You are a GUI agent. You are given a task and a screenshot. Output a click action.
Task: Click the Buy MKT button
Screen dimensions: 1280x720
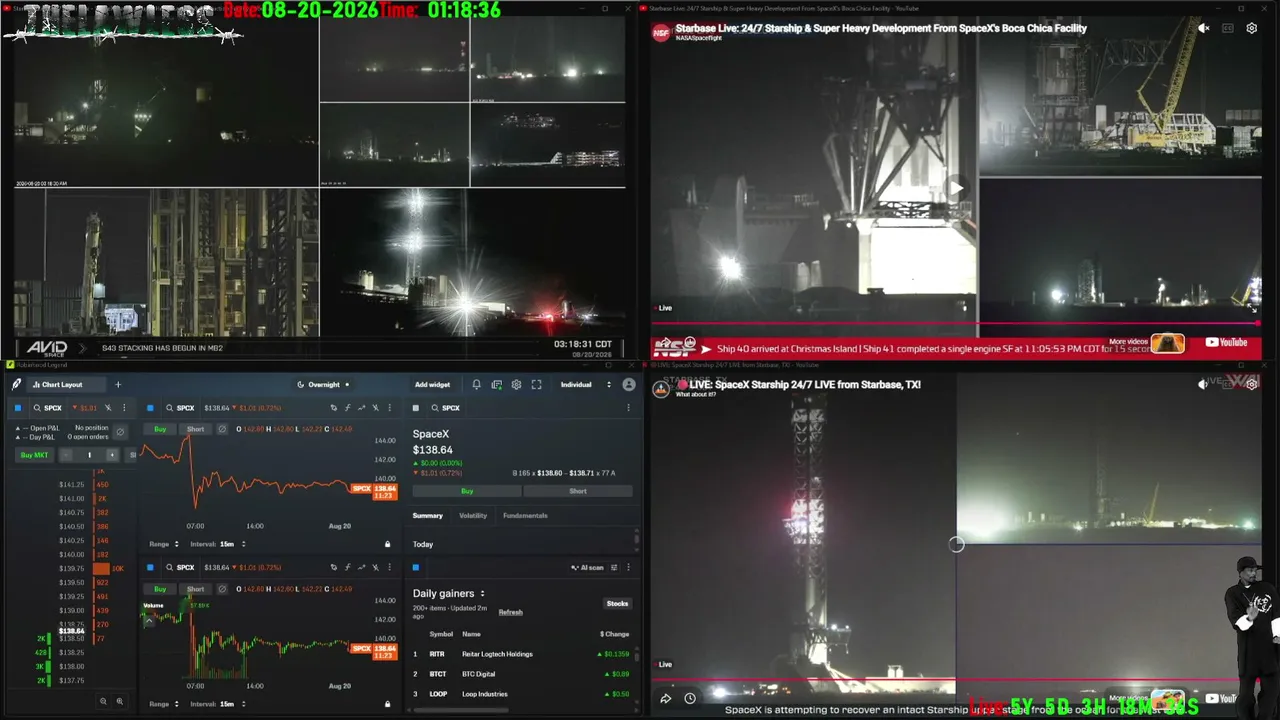[x=34, y=455]
